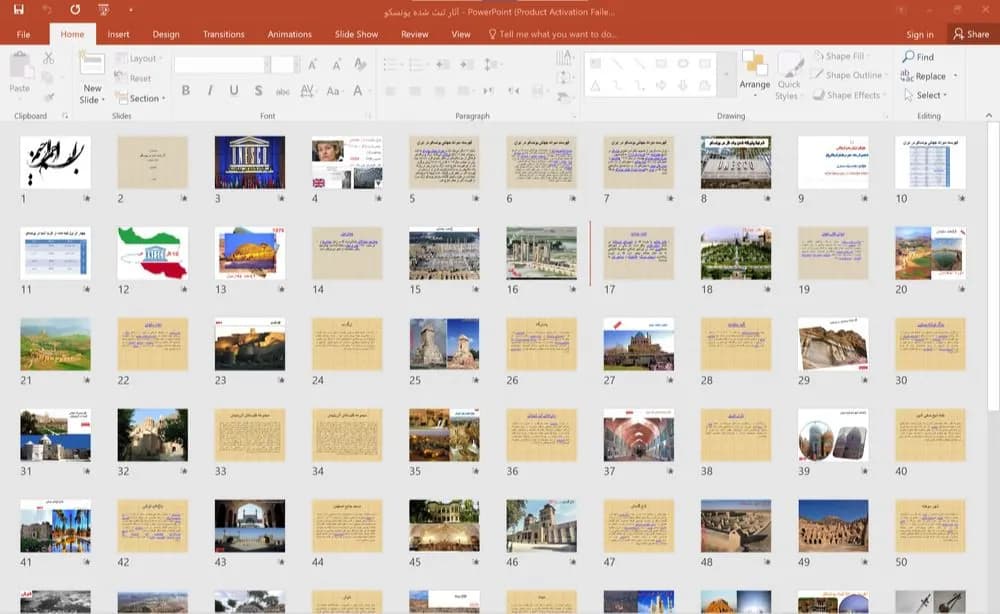
Task: Collapse the ribbon with the chevron
Action: click(989, 115)
